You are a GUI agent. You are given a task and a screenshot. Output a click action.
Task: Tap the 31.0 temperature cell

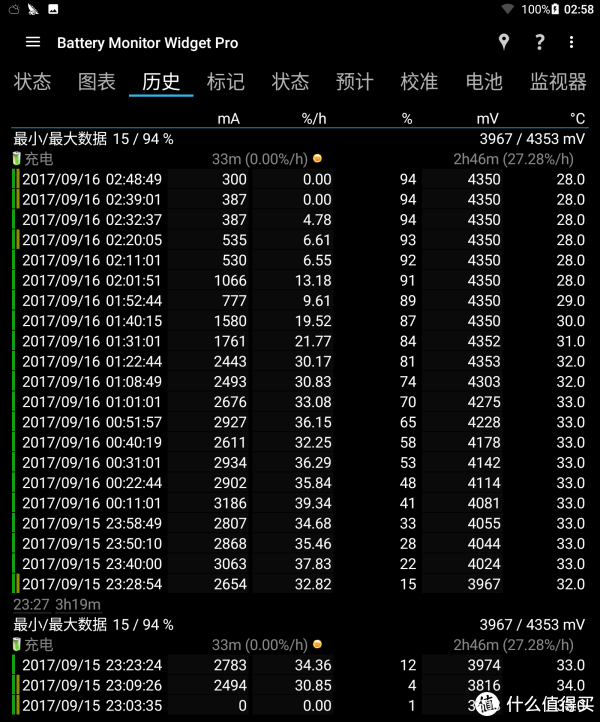pyautogui.click(x=571, y=341)
